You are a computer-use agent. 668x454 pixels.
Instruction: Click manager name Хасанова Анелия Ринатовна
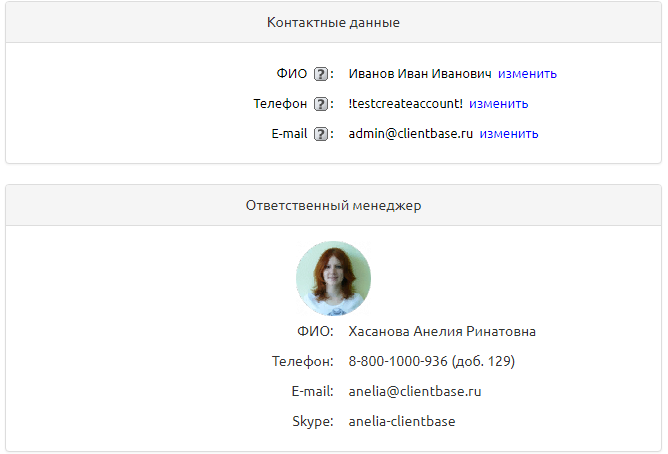click(x=442, y=331)
